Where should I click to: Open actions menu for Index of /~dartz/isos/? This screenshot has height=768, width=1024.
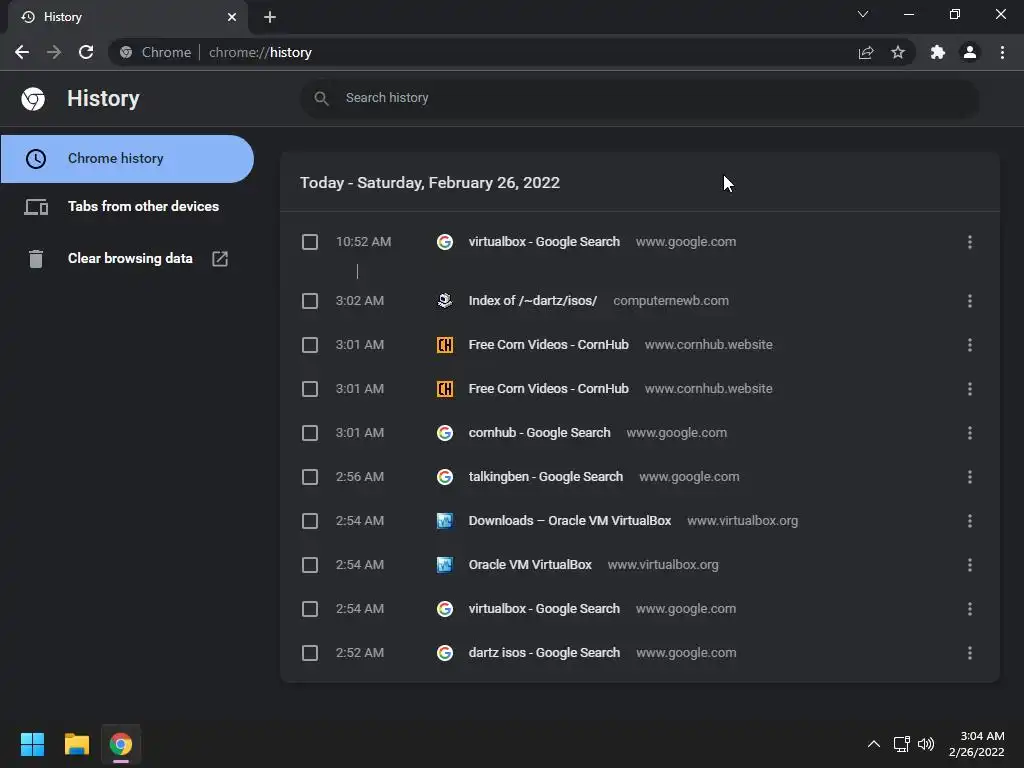pyautogui.click(x=970, y=301)
